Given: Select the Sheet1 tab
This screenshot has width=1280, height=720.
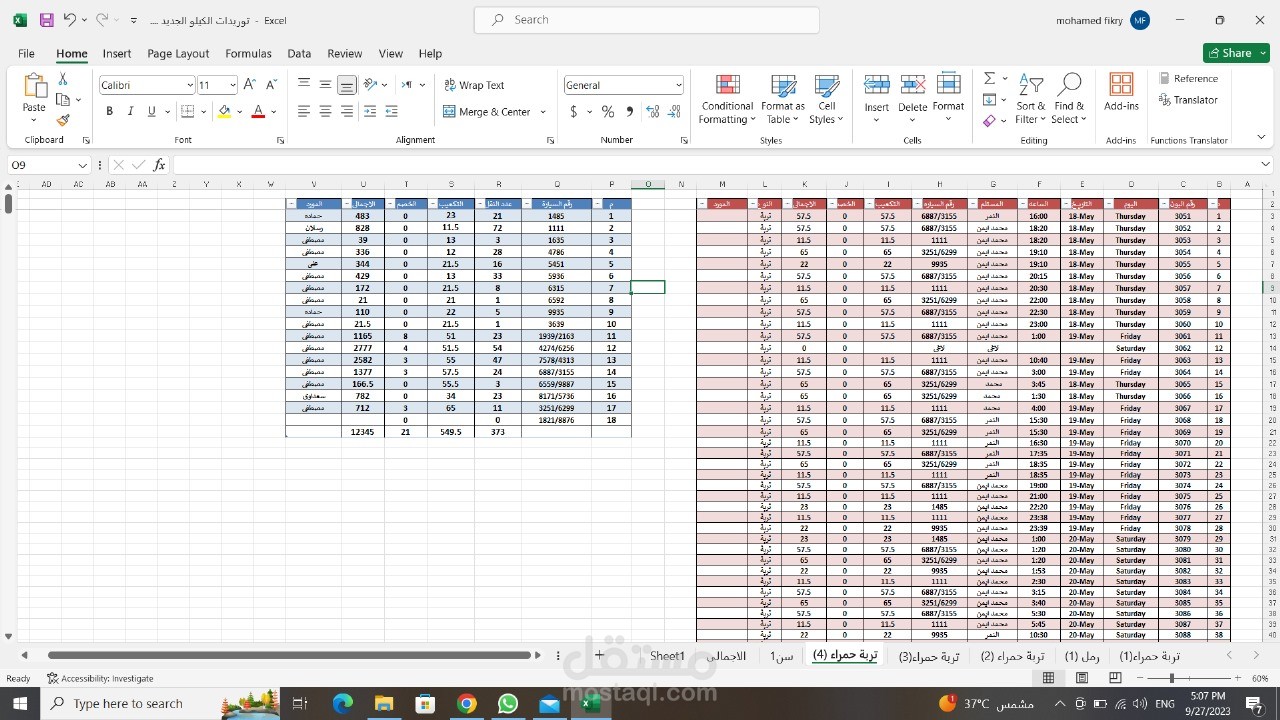Looking at the screenshot, I should pyautogui.click(x=668, y=656).
